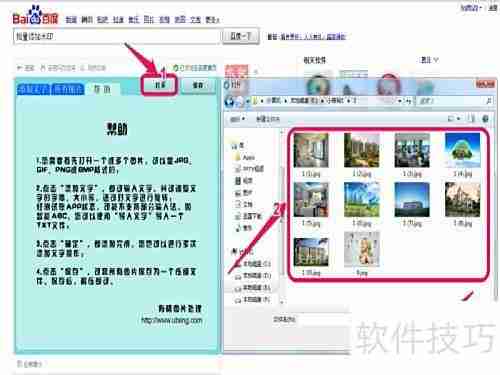Select the 本地磁盘 (E:) drive in tree

253,287
